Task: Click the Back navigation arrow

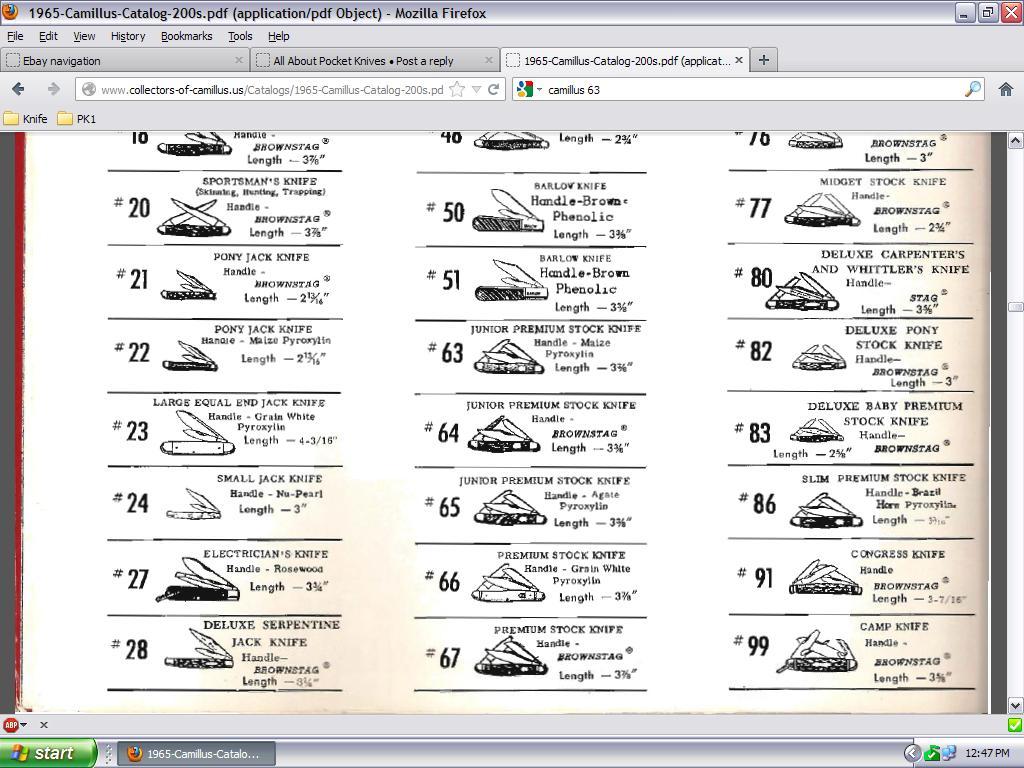Action: coord(18,89)
